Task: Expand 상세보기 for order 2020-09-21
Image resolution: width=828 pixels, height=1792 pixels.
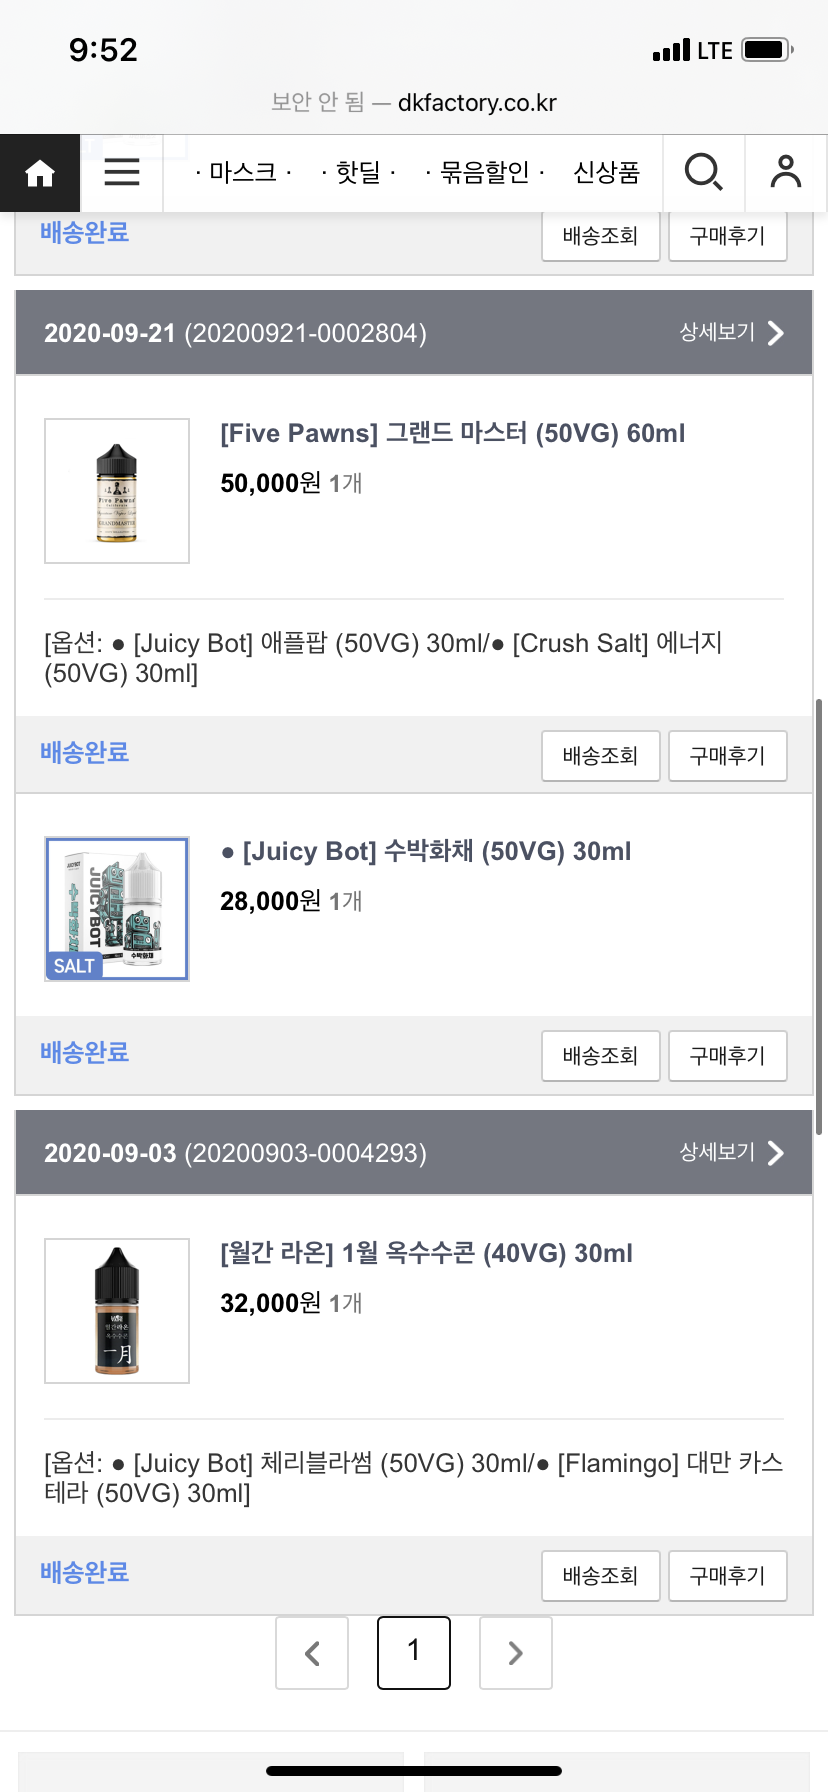Action: click(731, 333)
